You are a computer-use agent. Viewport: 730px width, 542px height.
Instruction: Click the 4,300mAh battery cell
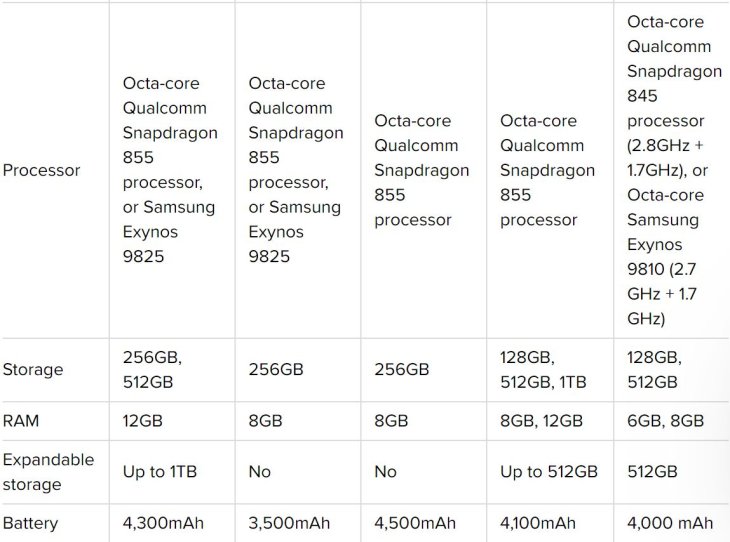click(x=168, y=523)
